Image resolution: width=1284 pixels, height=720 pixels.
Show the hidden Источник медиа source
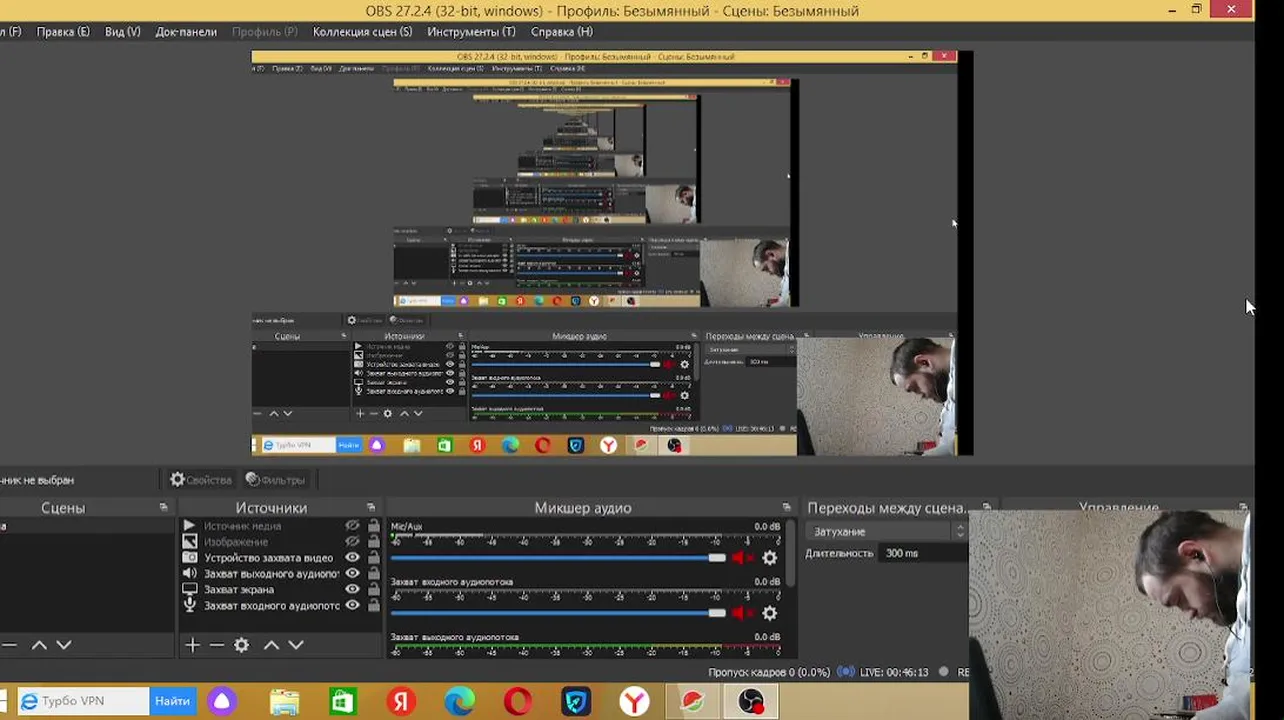pyautogui.click(x=352, y=526)
